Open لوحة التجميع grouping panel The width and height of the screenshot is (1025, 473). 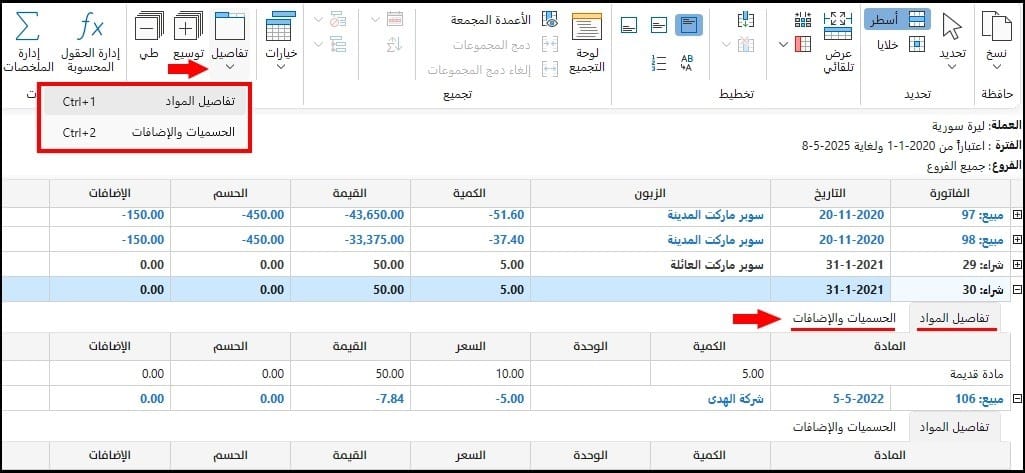(x=586, y=44)
